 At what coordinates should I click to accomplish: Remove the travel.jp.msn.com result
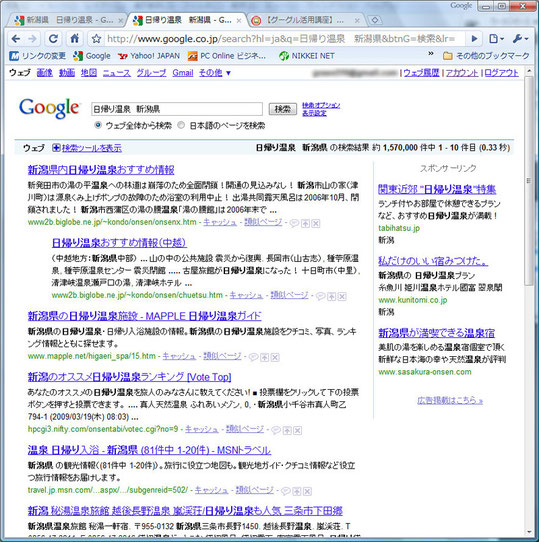point(307,491)
